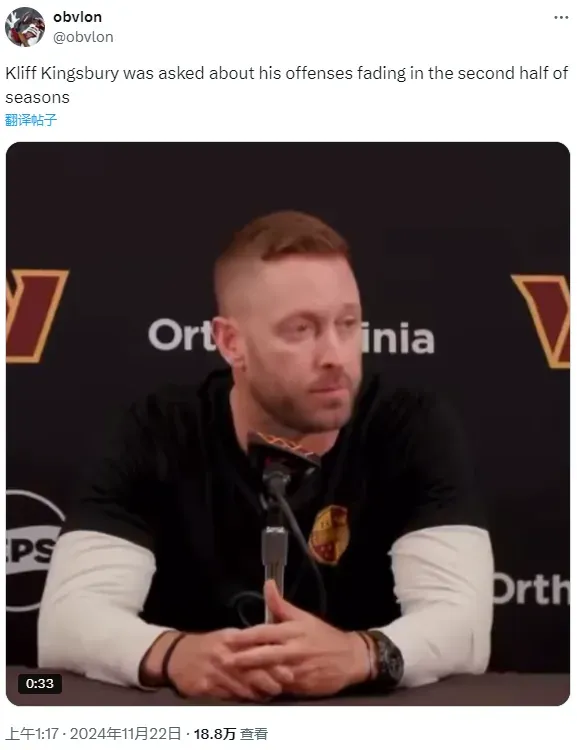This screenshot has width=577, height=750.
Task: Open obvlon's profile avatar picture
Action: click(25, 27)
